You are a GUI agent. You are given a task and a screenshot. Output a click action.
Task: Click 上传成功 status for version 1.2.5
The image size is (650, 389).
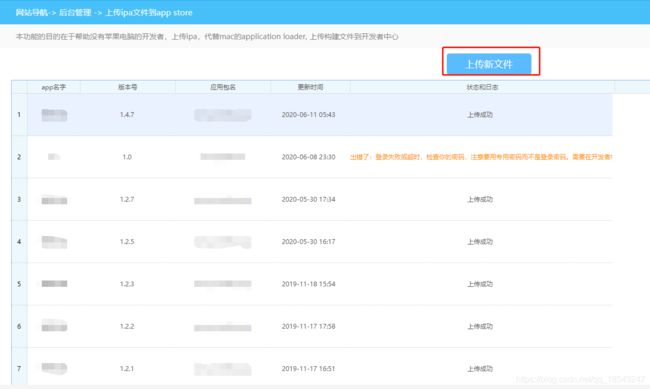(480, 241)
